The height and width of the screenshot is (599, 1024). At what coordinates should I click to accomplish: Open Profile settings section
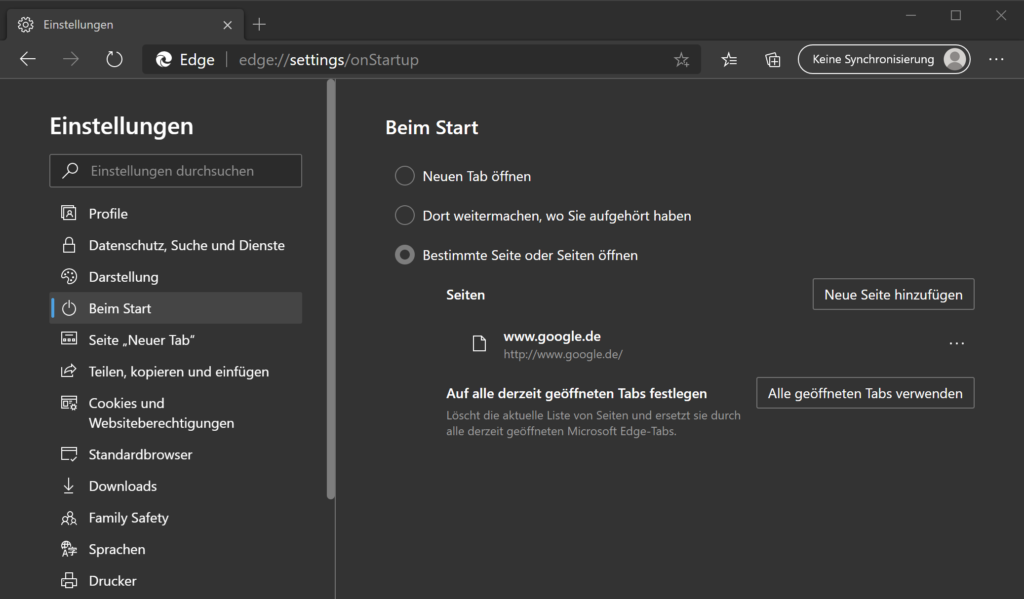coord(176,214)
